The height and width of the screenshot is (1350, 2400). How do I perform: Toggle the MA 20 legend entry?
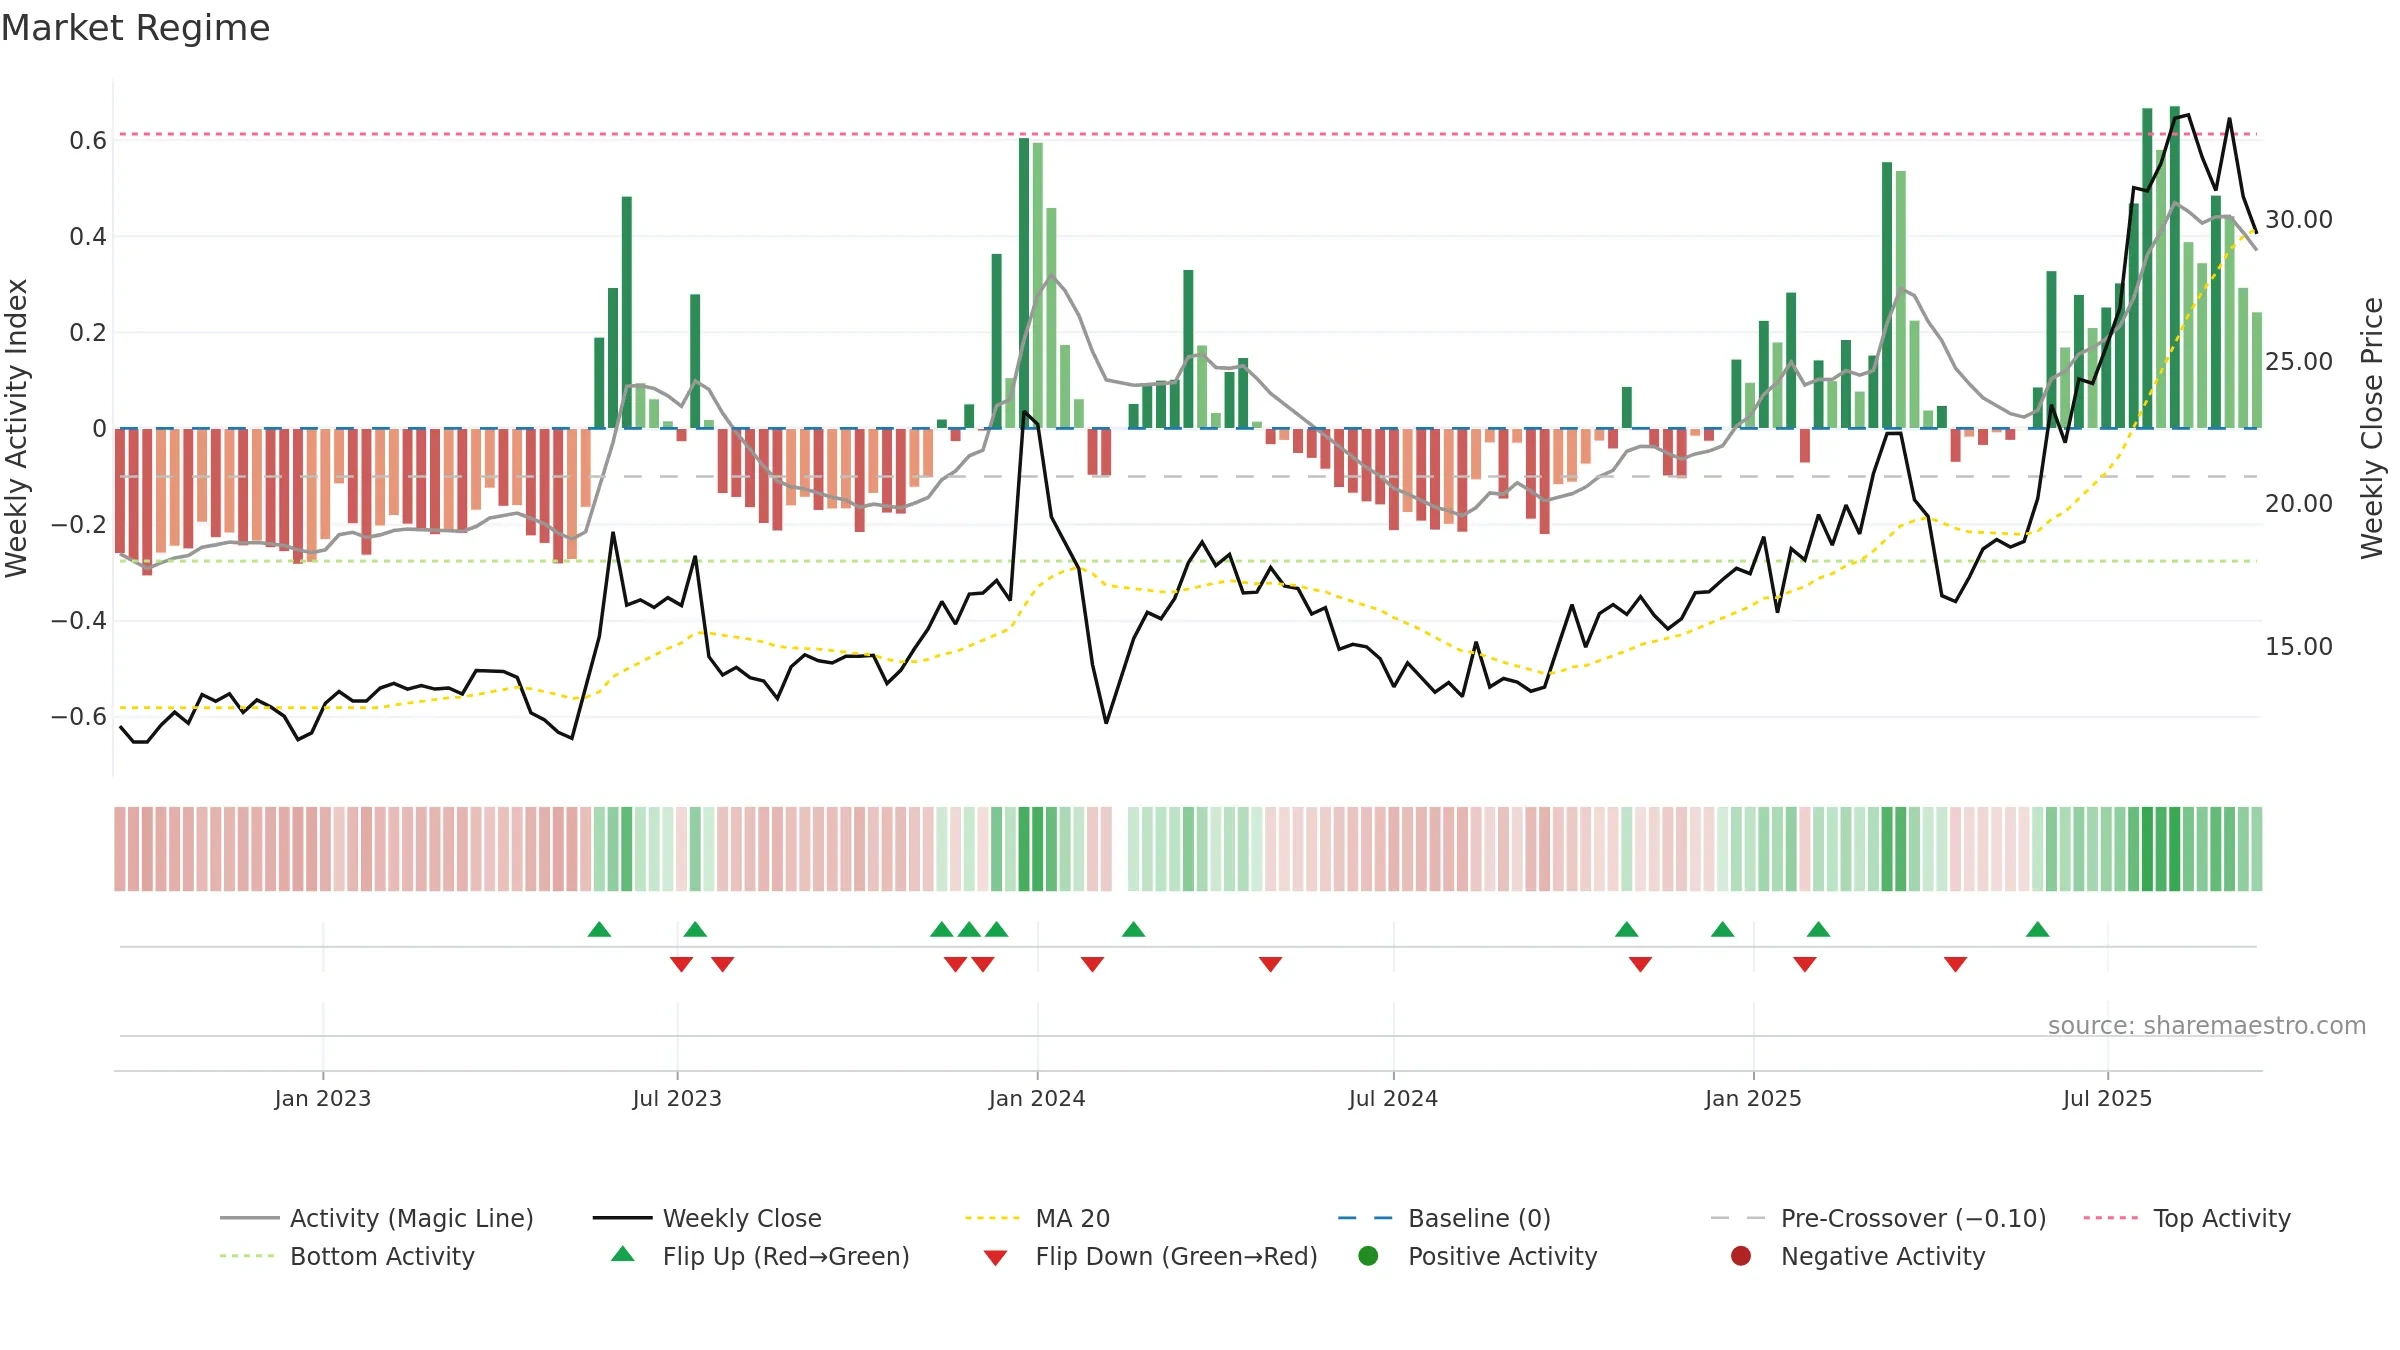(1037, 1218)
